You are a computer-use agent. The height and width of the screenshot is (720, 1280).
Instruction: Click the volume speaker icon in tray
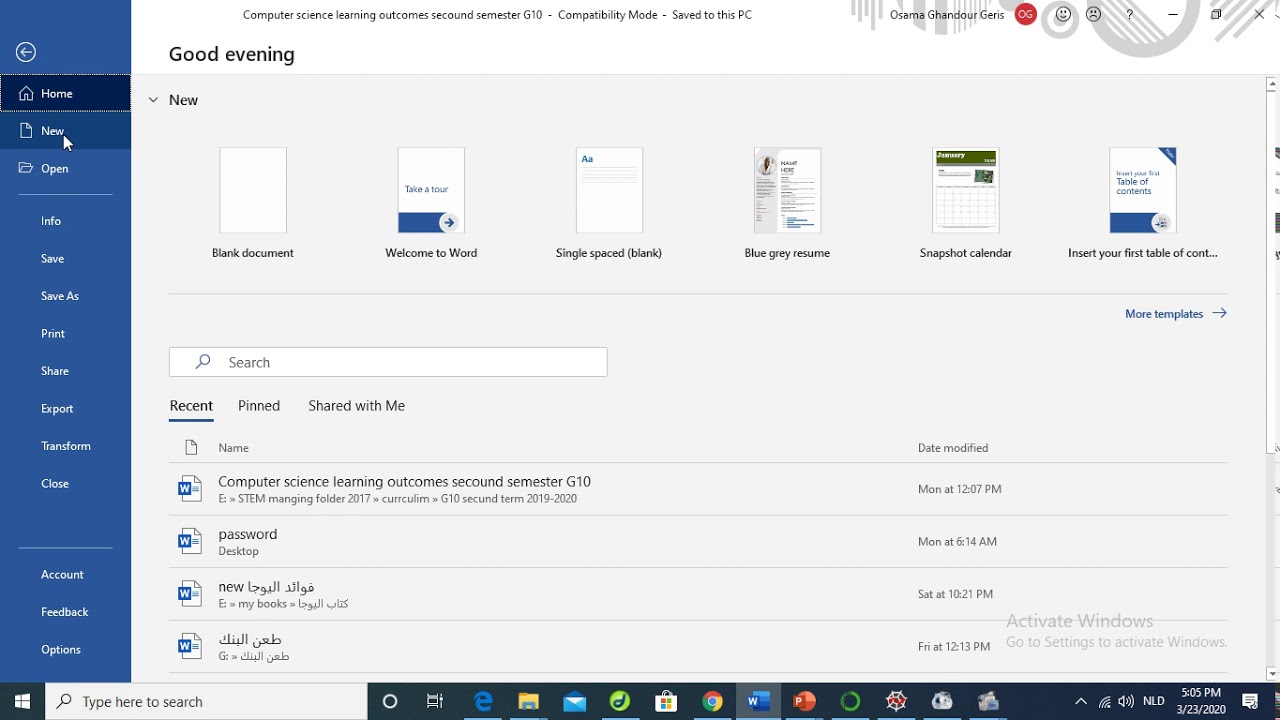click(x=1126, y=701)
